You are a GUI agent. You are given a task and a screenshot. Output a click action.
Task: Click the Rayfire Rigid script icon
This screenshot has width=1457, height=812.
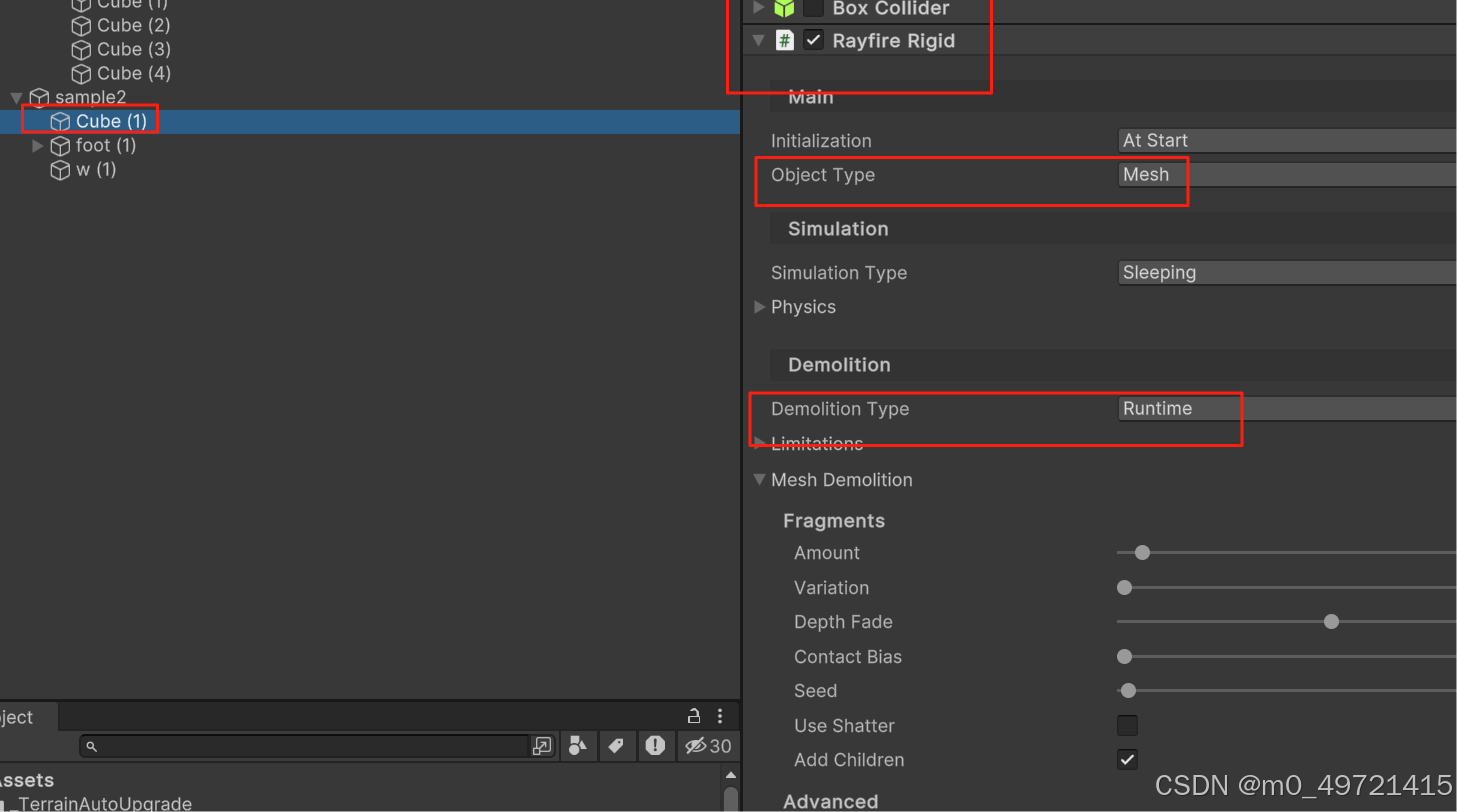785,40
